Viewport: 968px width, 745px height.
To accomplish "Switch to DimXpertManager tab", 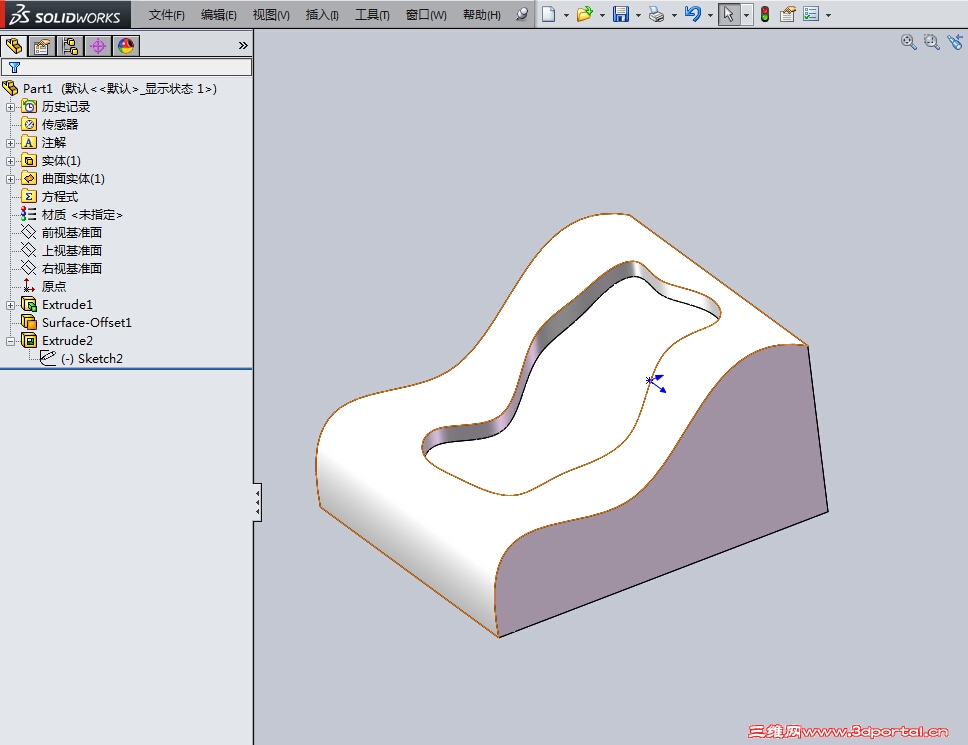I will tap(98, 46).
